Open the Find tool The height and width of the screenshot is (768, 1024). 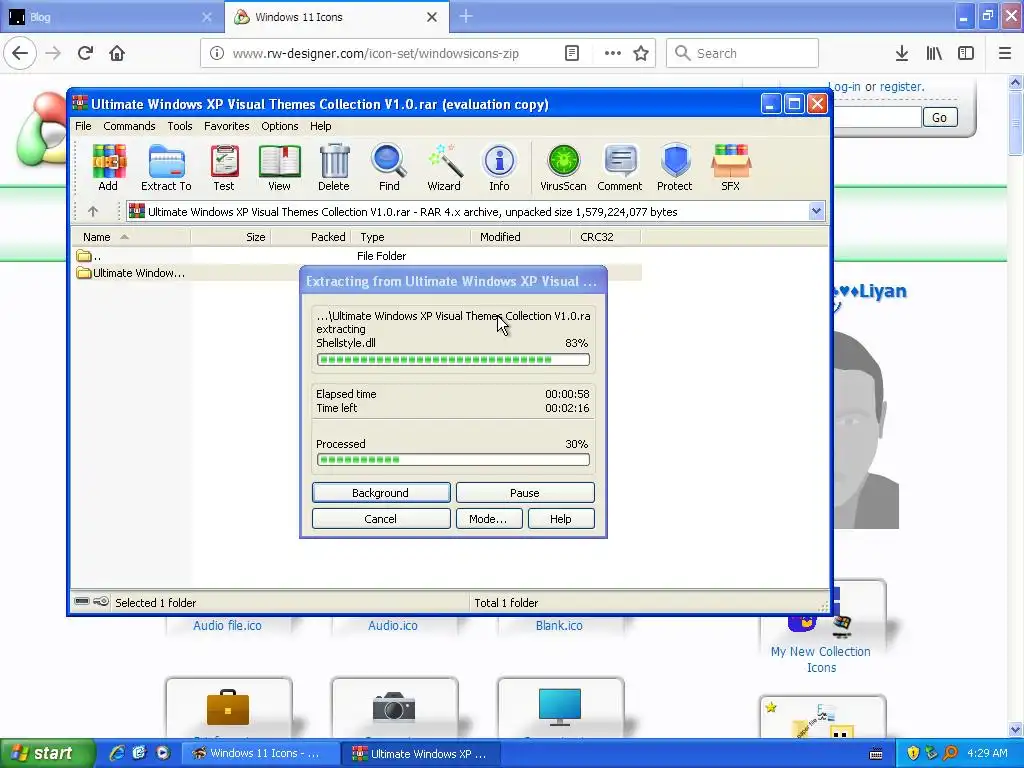[389, 168]
